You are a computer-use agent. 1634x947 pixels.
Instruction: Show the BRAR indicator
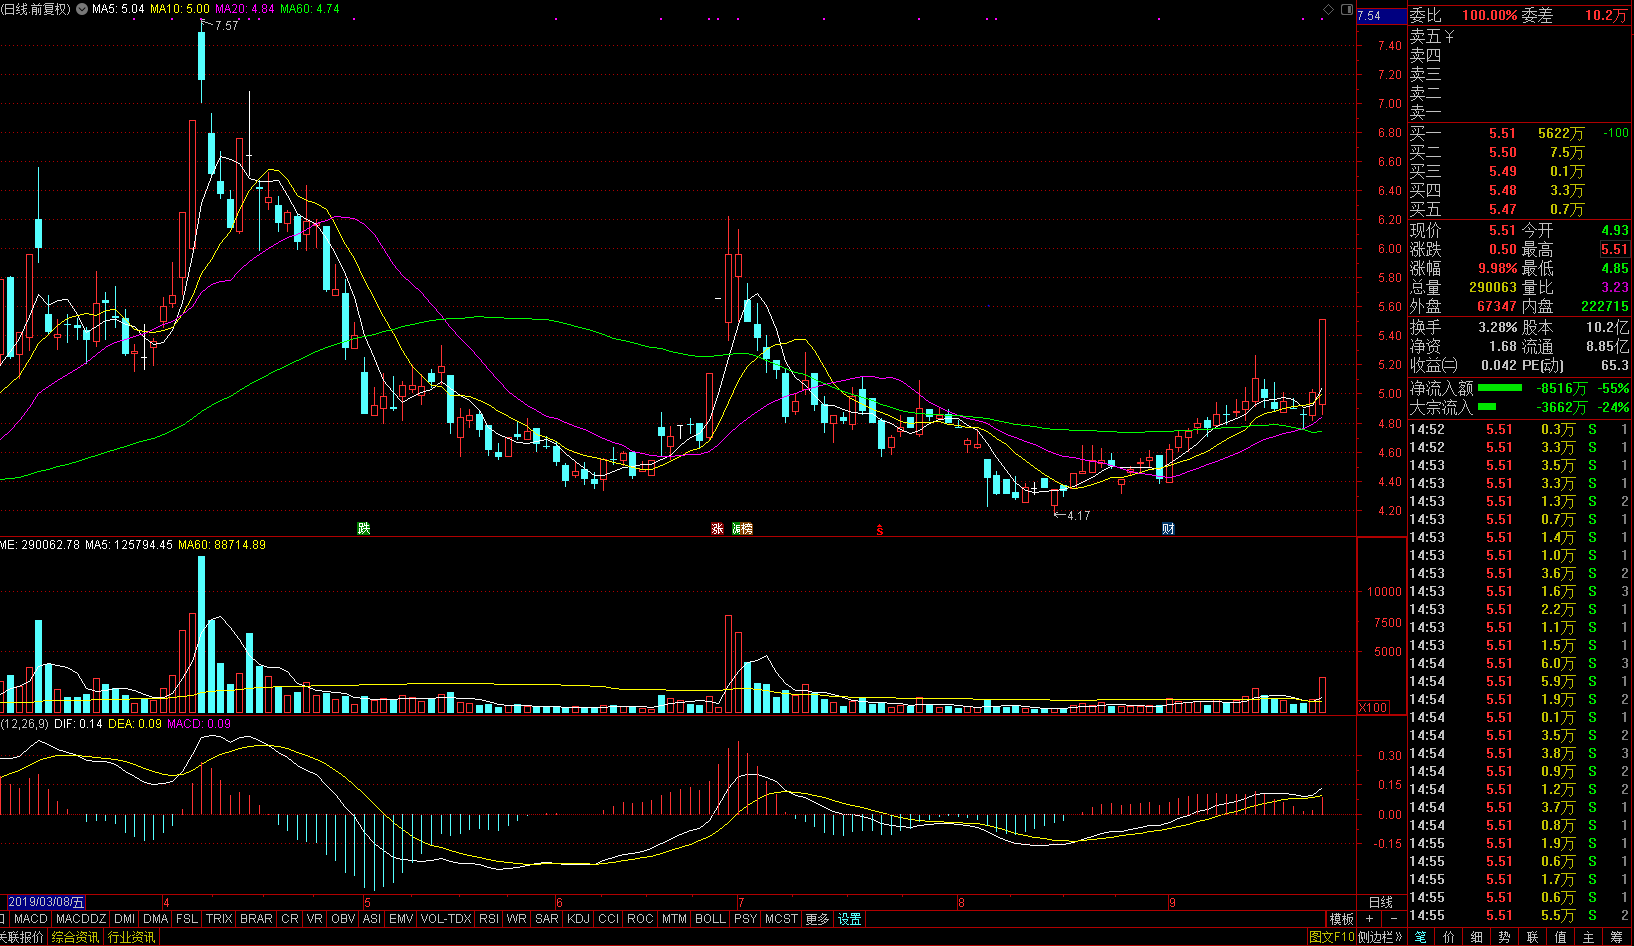pos(256,919)
